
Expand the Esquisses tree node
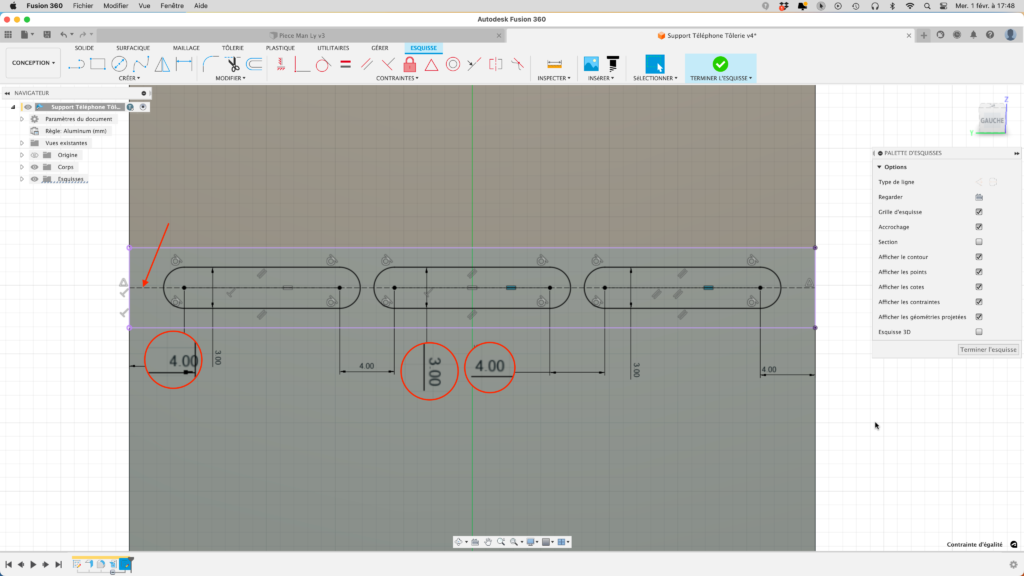(x=22, y=179)
